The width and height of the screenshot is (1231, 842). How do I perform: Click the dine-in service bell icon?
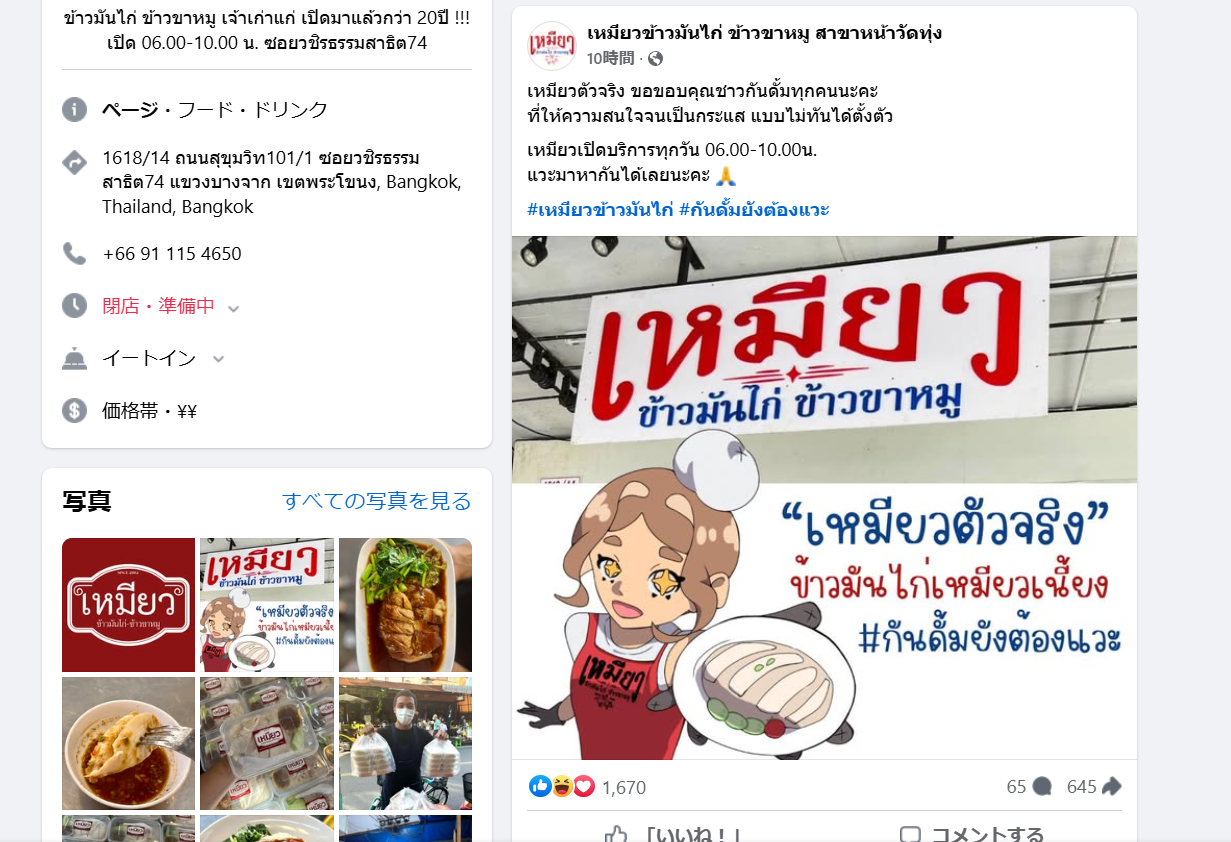(75, 358)
